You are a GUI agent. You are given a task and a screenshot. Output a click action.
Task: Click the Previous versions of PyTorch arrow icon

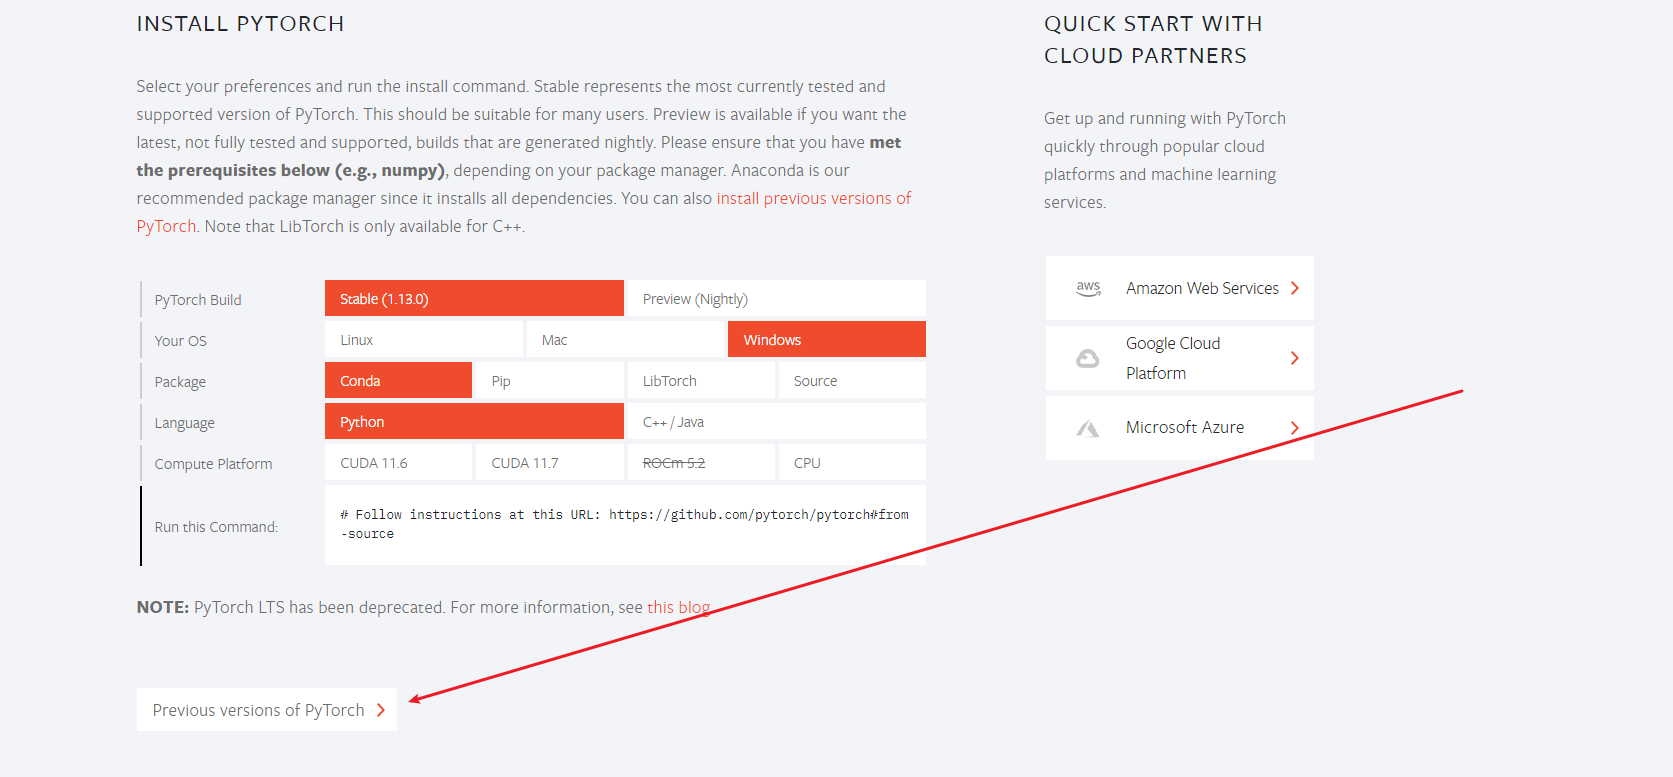[x=381, y=710]
